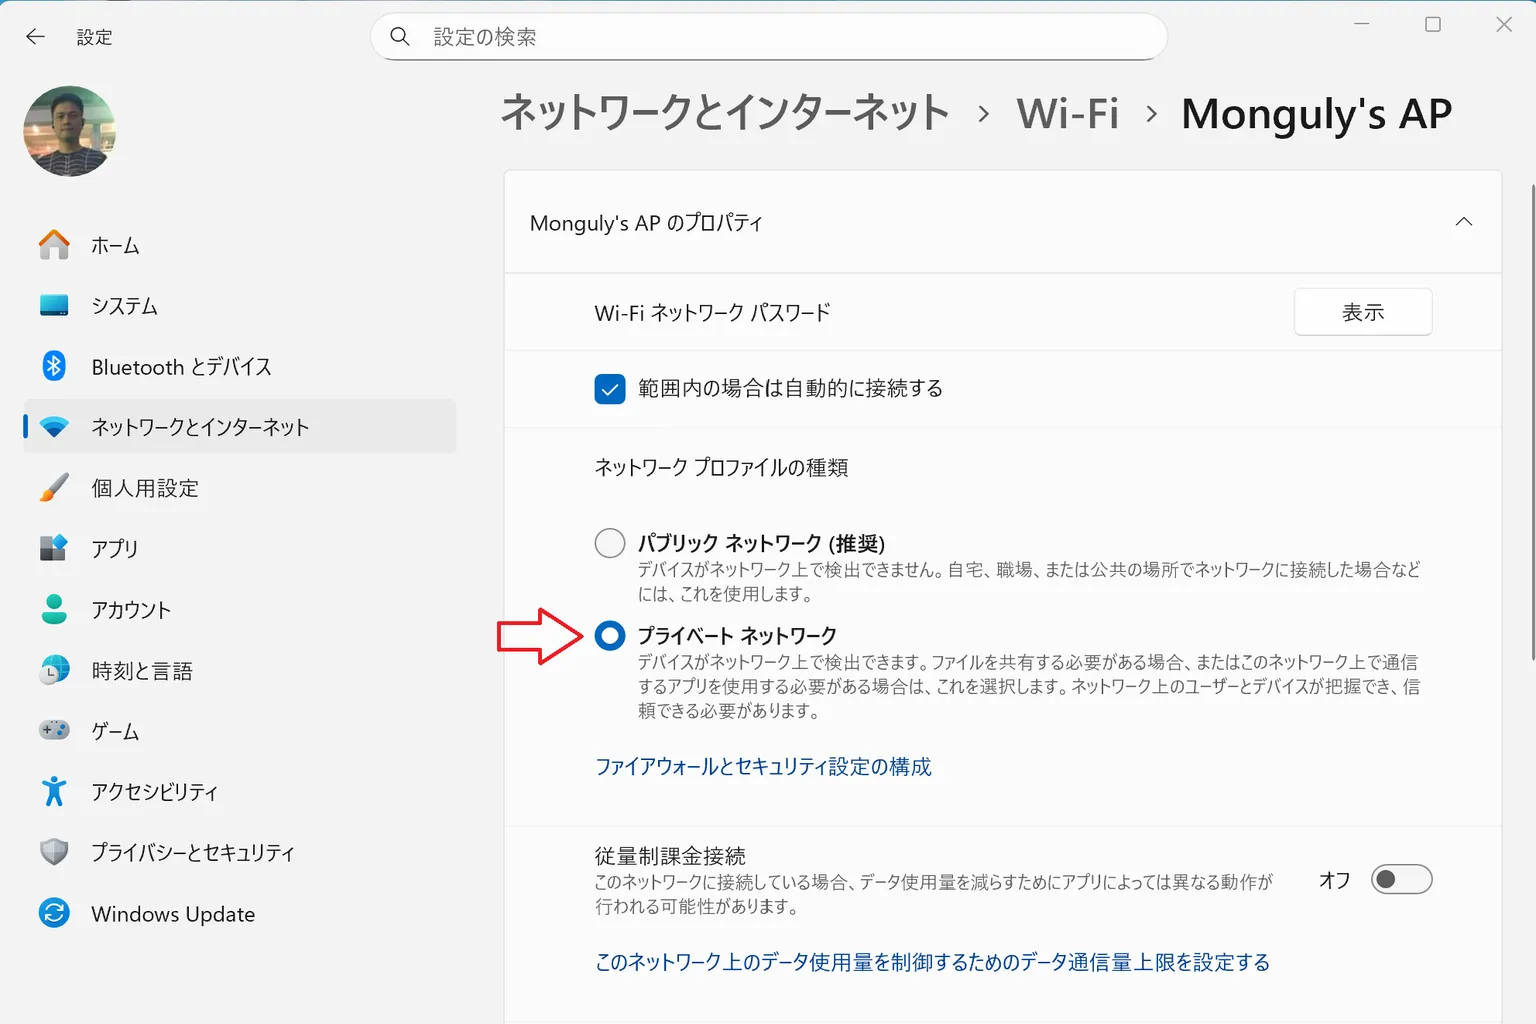Click the vertical scrollbar
Image resolution: width=1536 pixels, height=1024 pixels.
(x=1532, y=421)
